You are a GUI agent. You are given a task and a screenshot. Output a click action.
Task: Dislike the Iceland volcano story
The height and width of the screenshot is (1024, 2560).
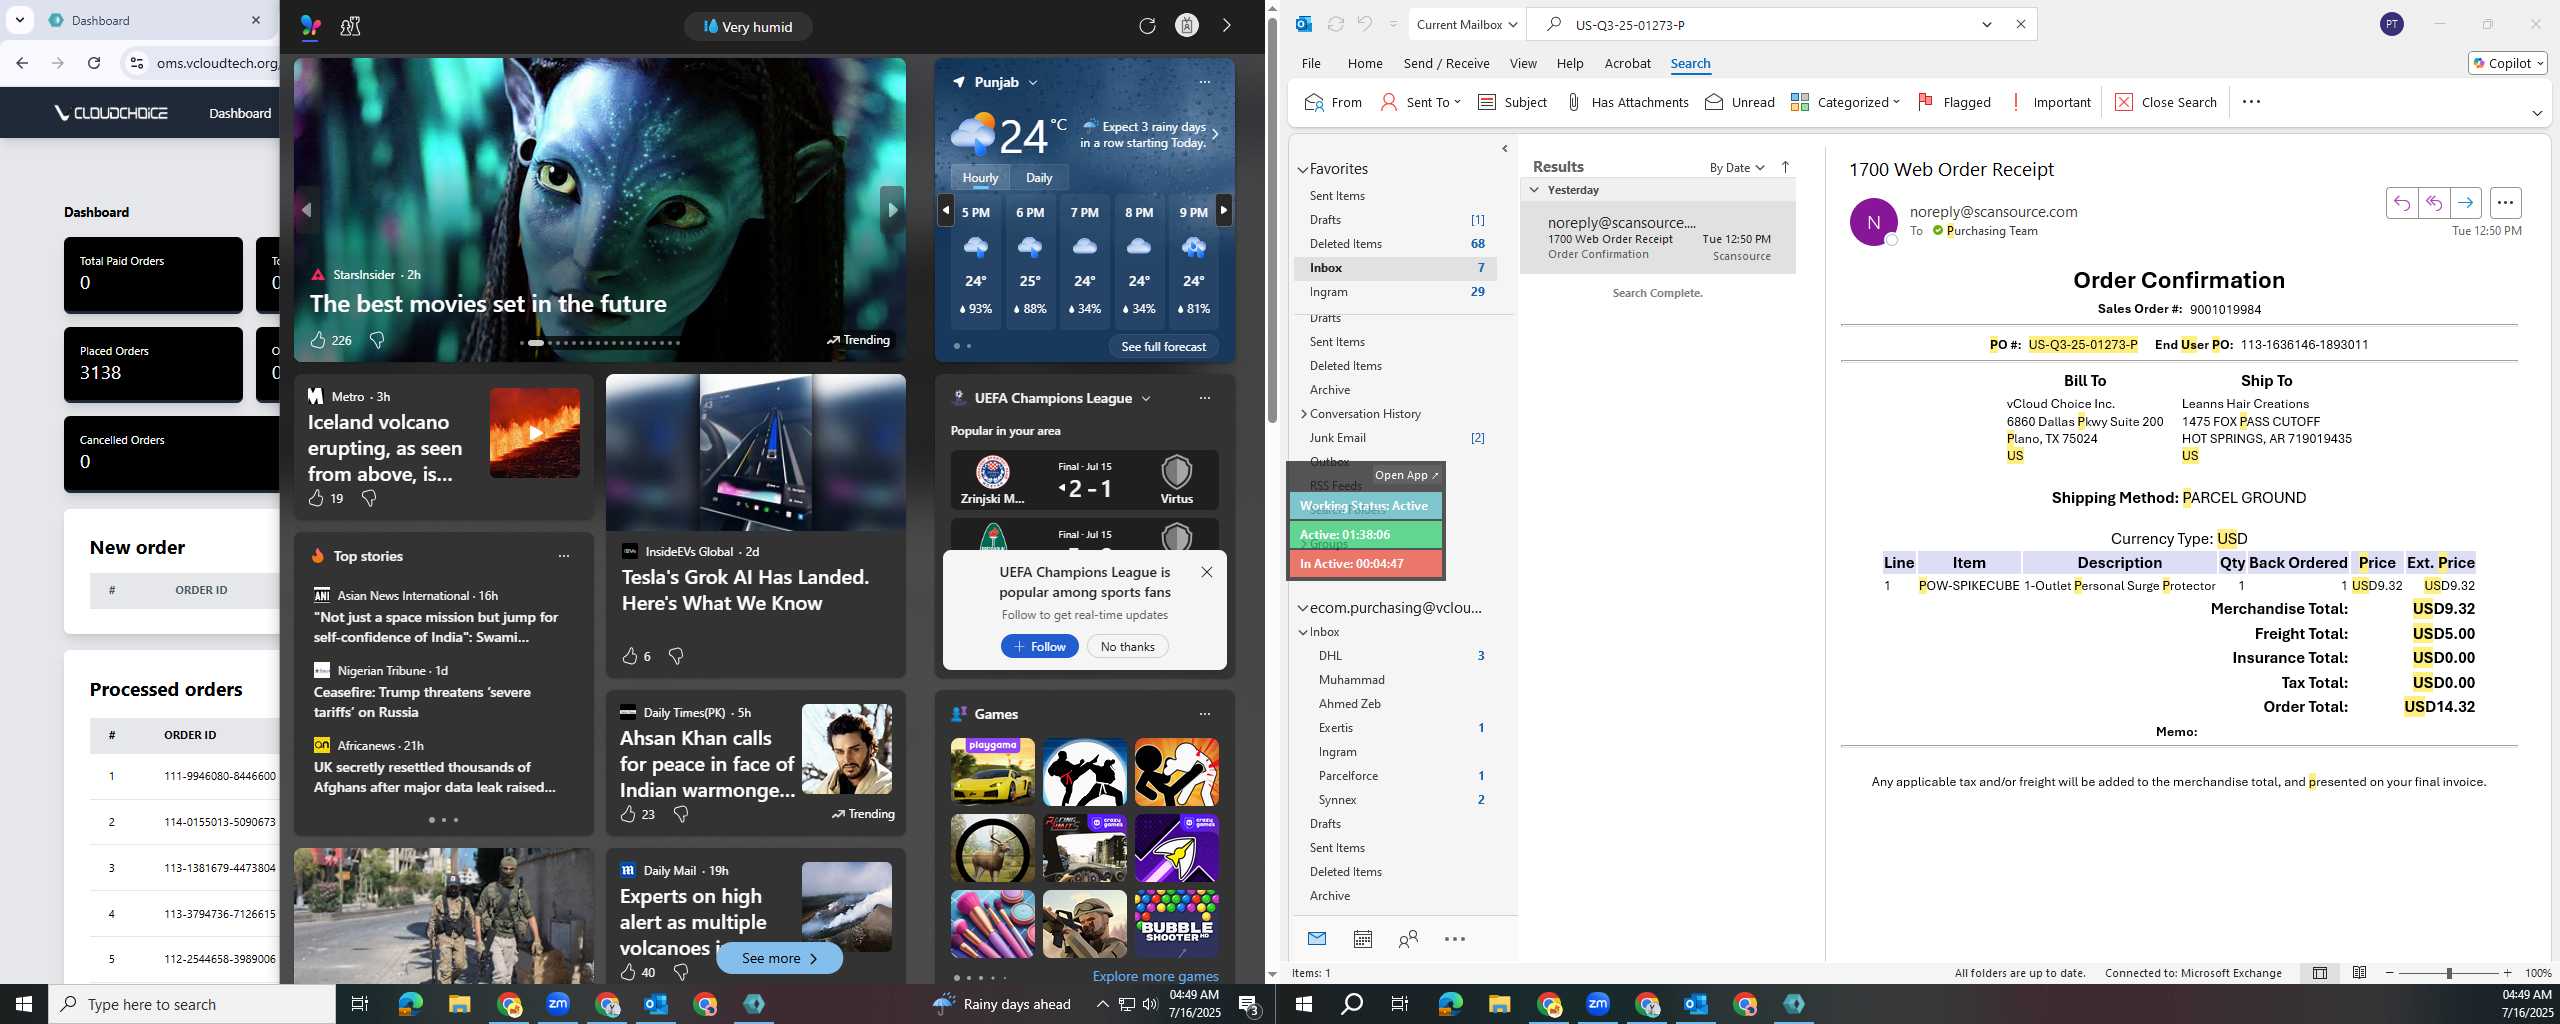coord(369,498)
